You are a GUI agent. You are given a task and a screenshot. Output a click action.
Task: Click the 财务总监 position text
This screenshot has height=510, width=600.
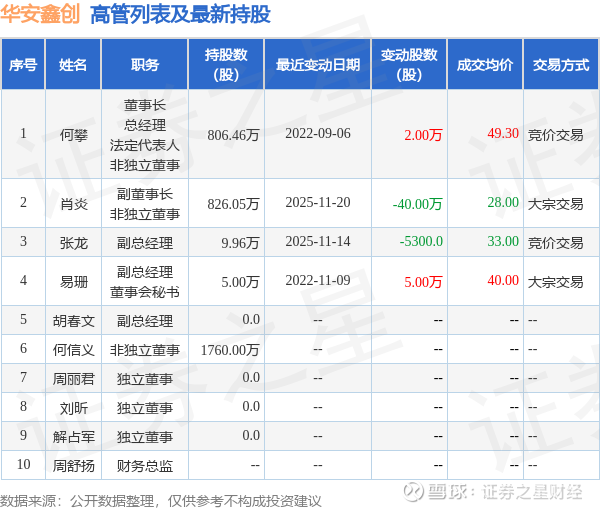(x=145, y=466)
